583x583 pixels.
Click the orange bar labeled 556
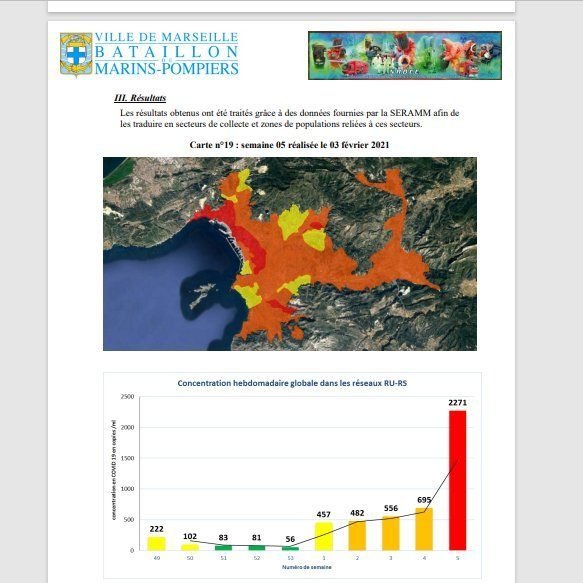pyautogui.click(x=390, y=533)
